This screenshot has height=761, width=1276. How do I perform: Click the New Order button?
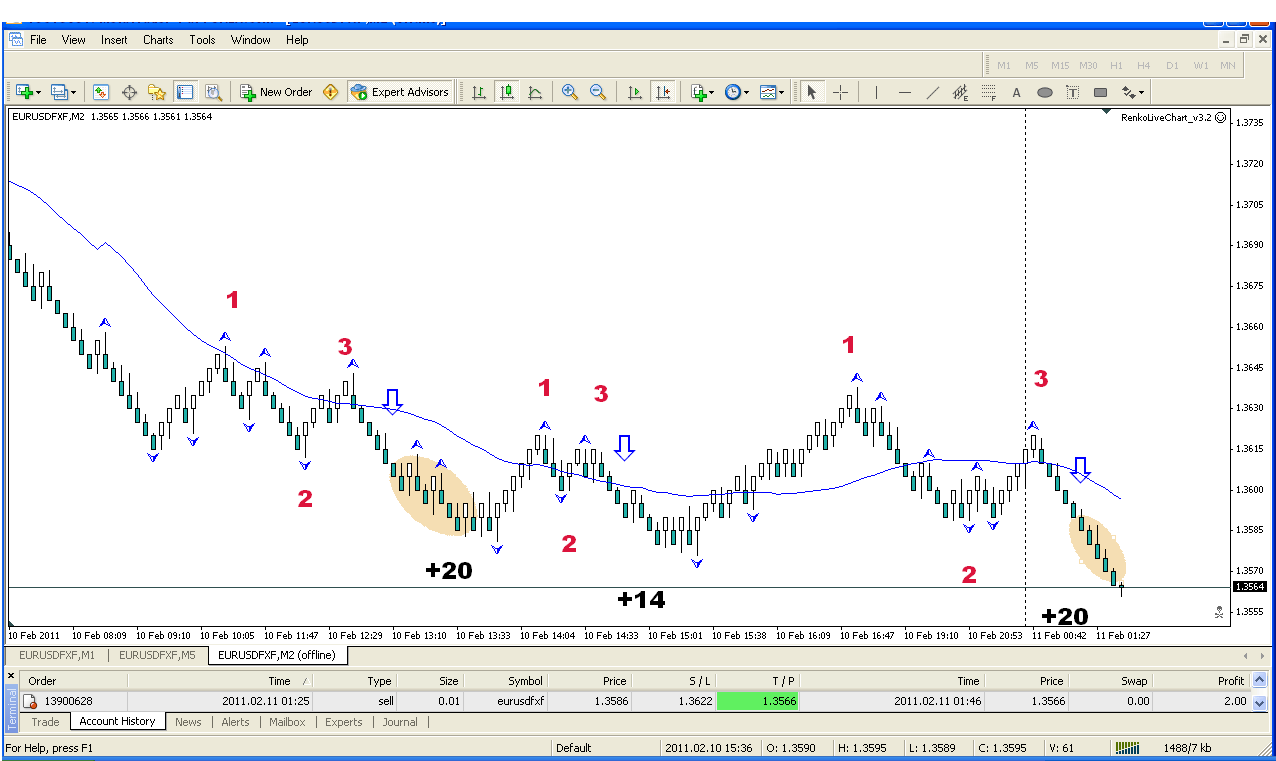(x=277, y=92)
